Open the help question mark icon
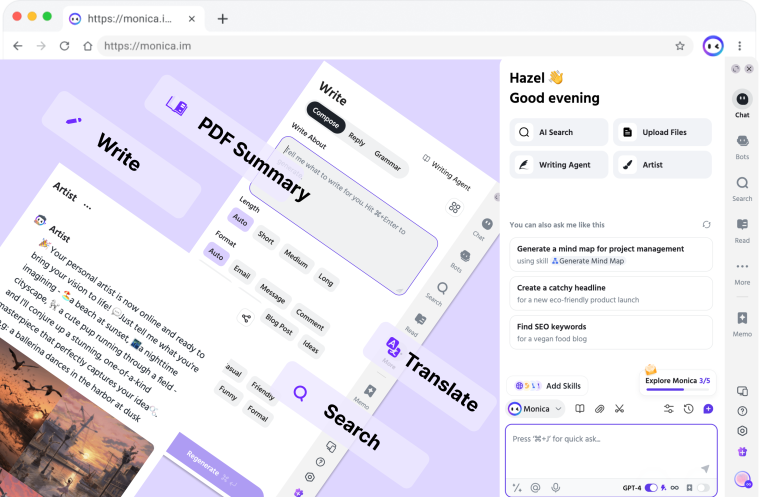Viewport: 768px width, 497px height. (x=742, y=411)
